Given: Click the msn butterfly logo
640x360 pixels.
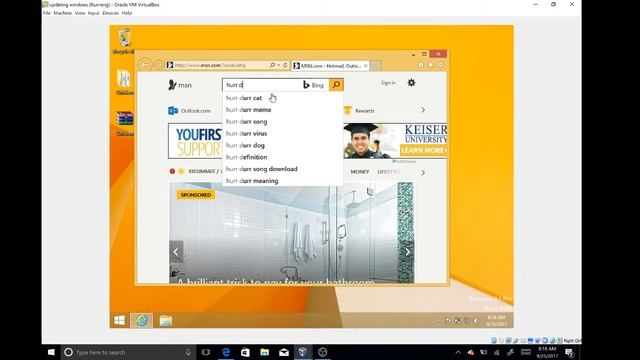Looking at the screenshot, I should pos(180,85).
